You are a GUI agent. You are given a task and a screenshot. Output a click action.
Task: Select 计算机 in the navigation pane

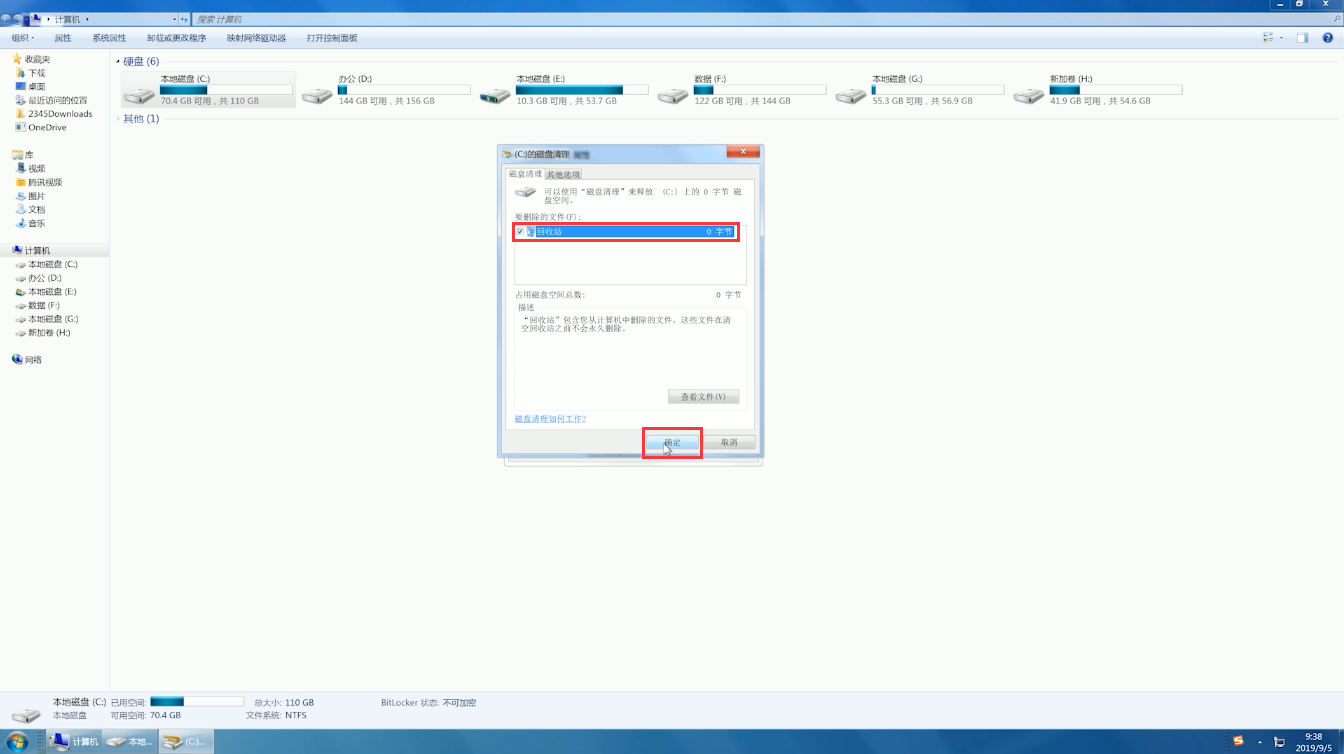click(31, 250)
